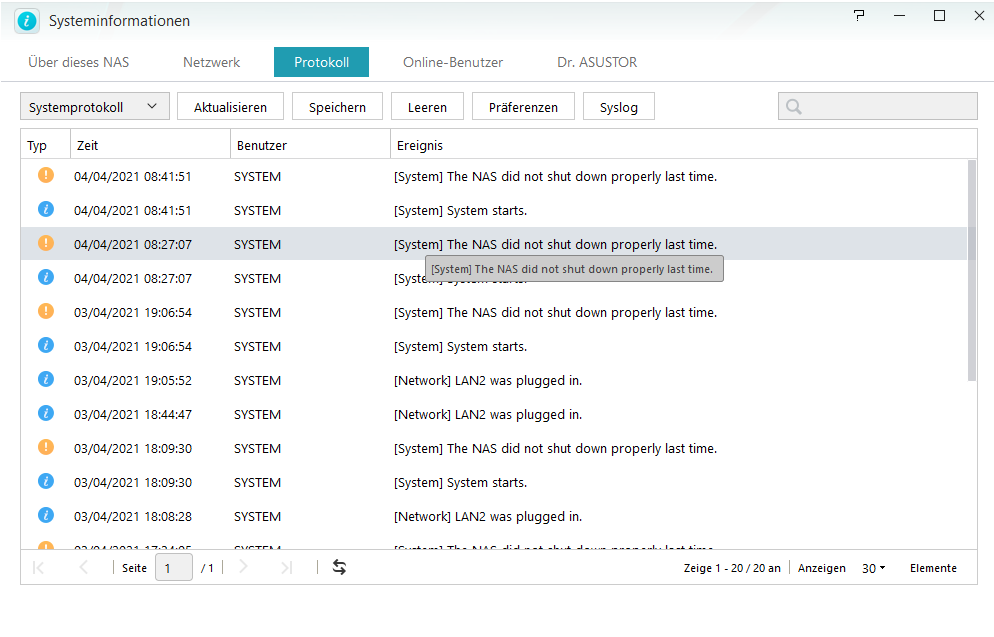
Task: Click the warning icon for 03/04/2021 18:09:30
Action: coord(46,447)
